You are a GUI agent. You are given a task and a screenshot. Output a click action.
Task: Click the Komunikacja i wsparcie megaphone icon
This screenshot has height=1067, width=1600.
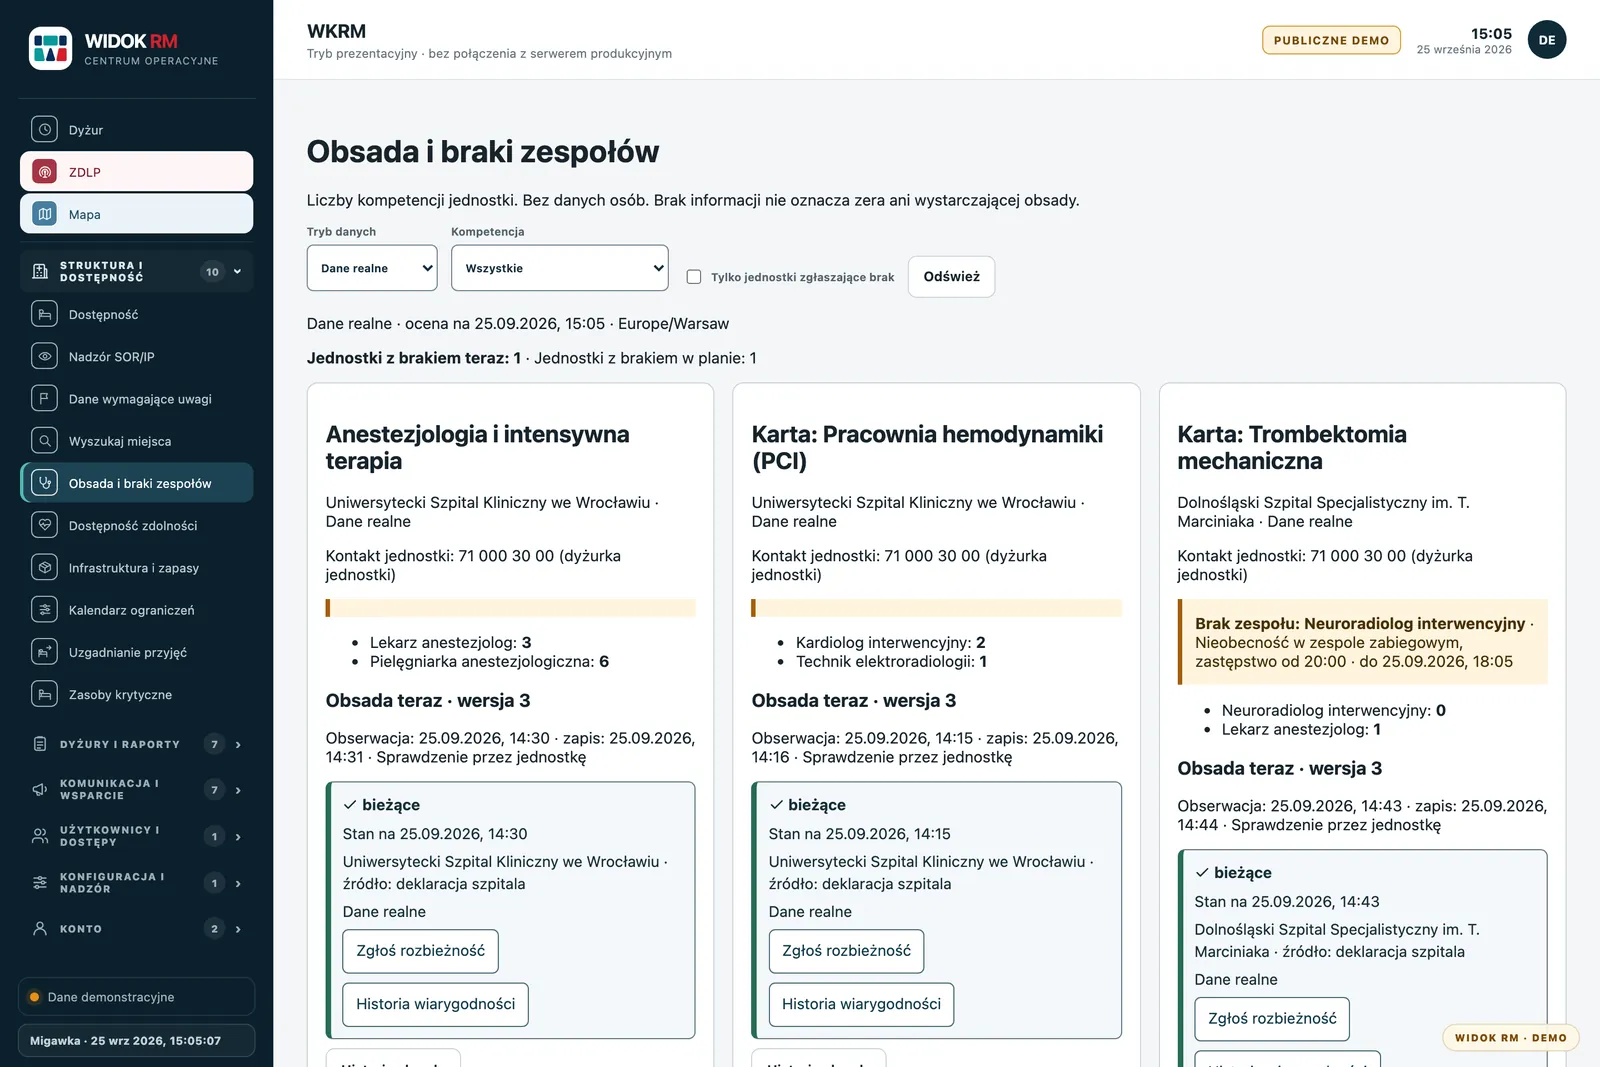40,790
